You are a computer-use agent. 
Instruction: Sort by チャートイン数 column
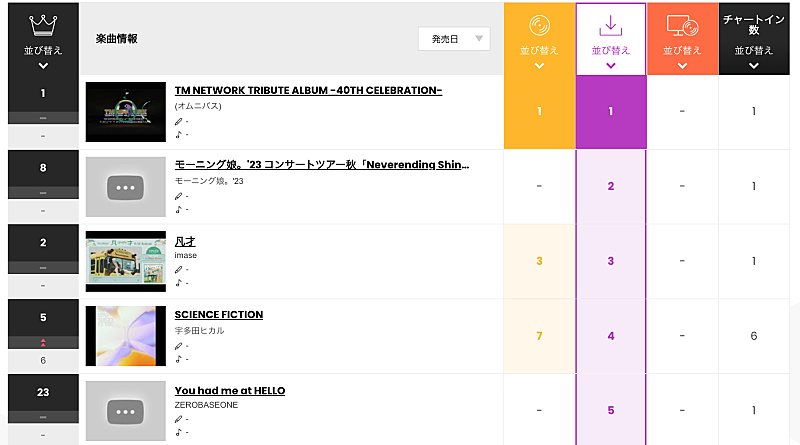click(x=754, y=50)
